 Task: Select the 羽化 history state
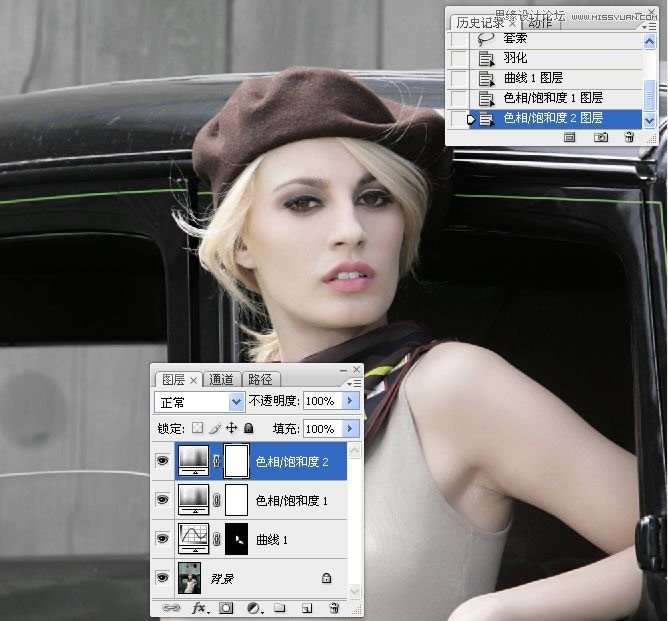click(515, 58)
